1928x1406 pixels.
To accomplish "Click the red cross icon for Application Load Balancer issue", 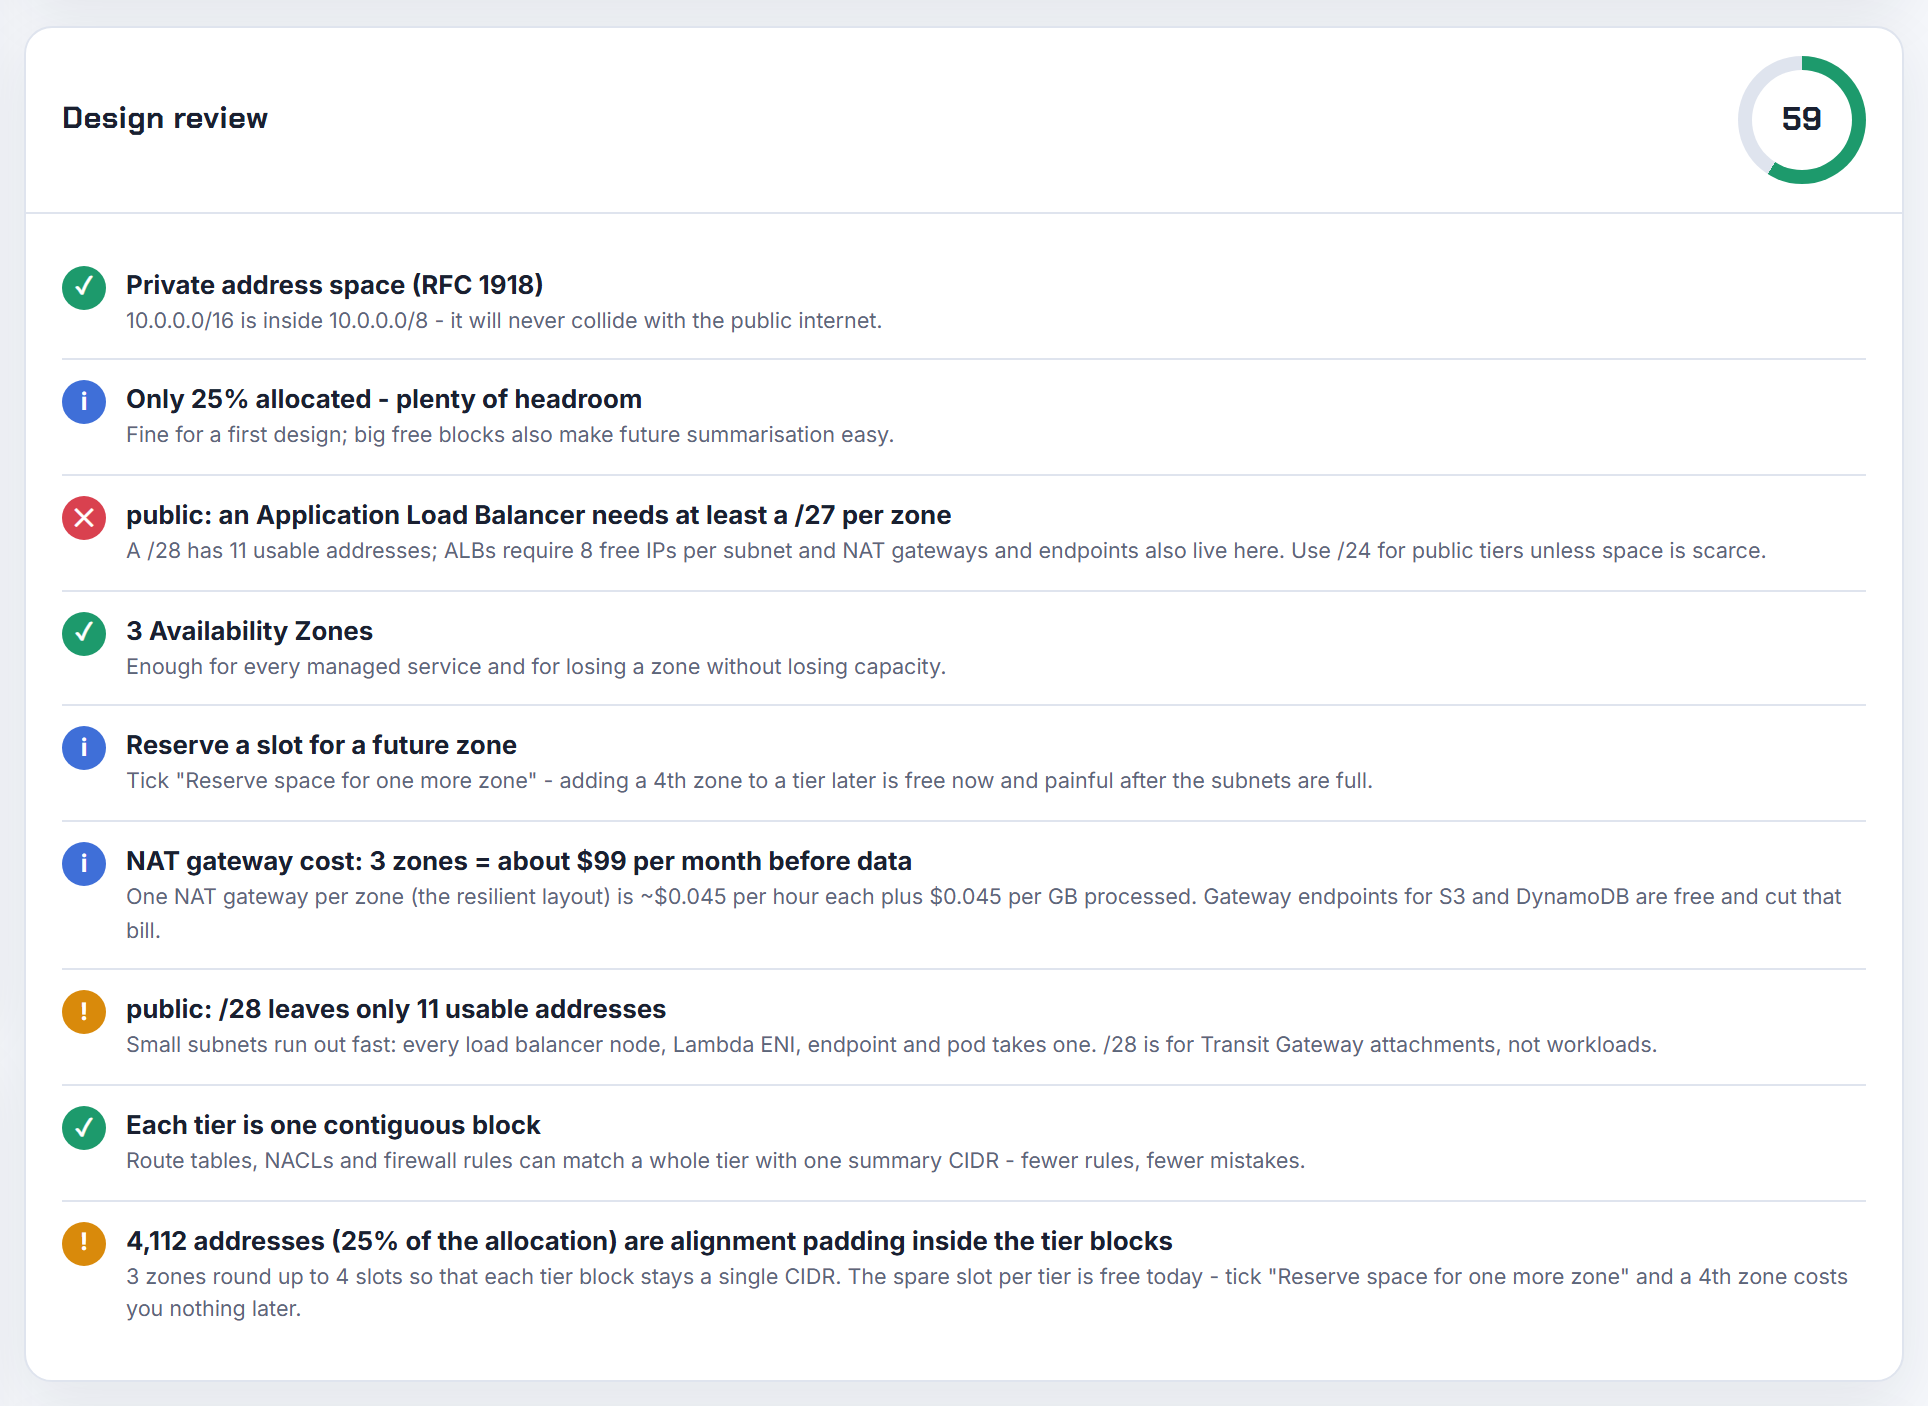I will [84, 518].
